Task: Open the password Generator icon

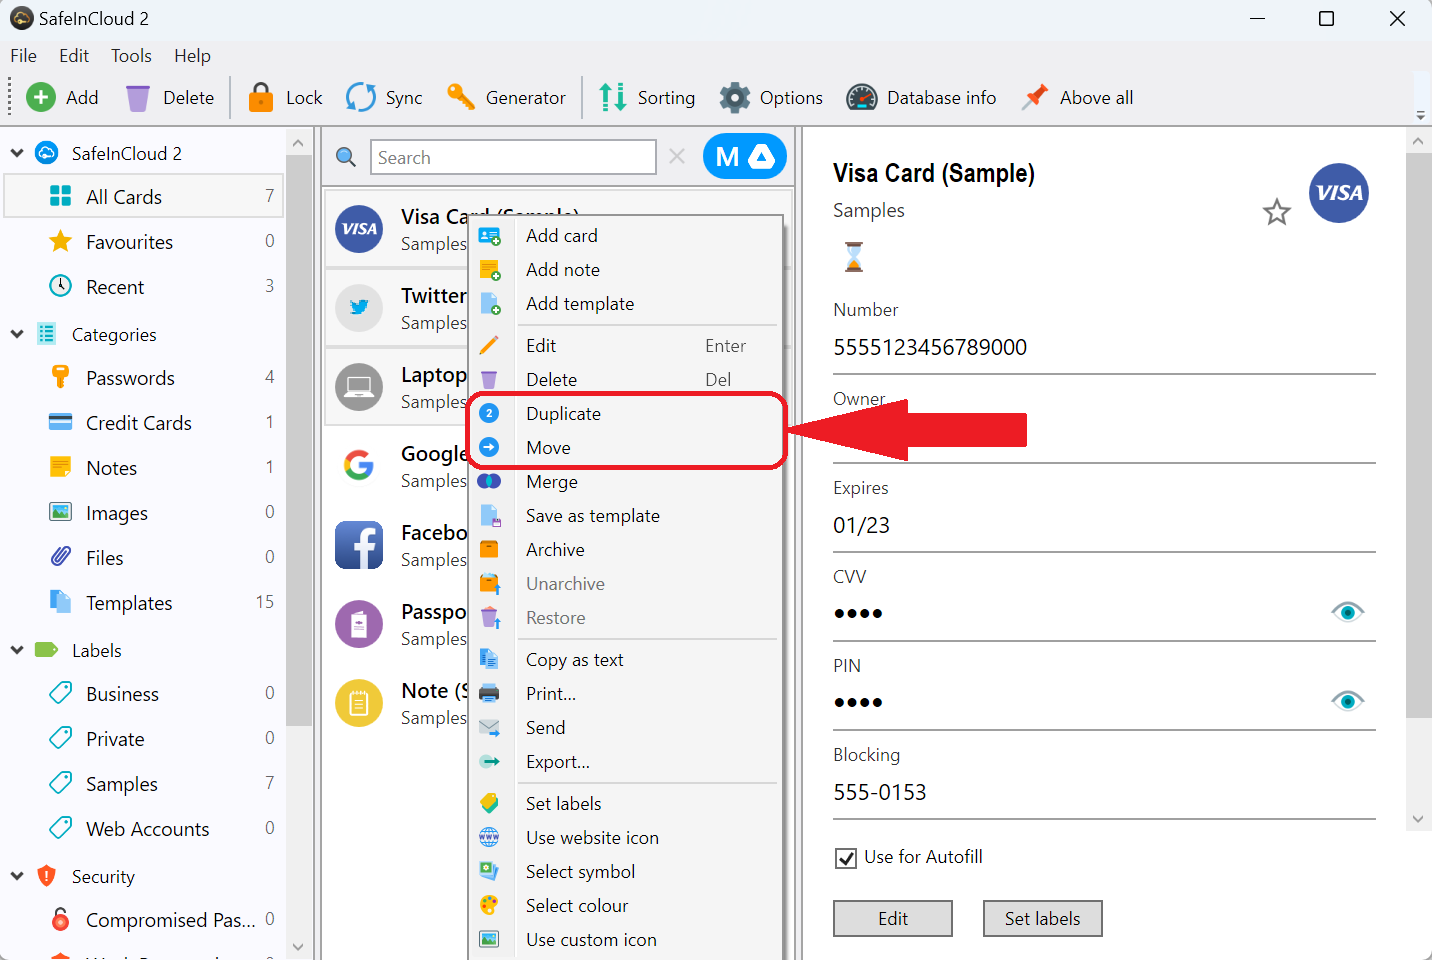Action: pos(461,97)
